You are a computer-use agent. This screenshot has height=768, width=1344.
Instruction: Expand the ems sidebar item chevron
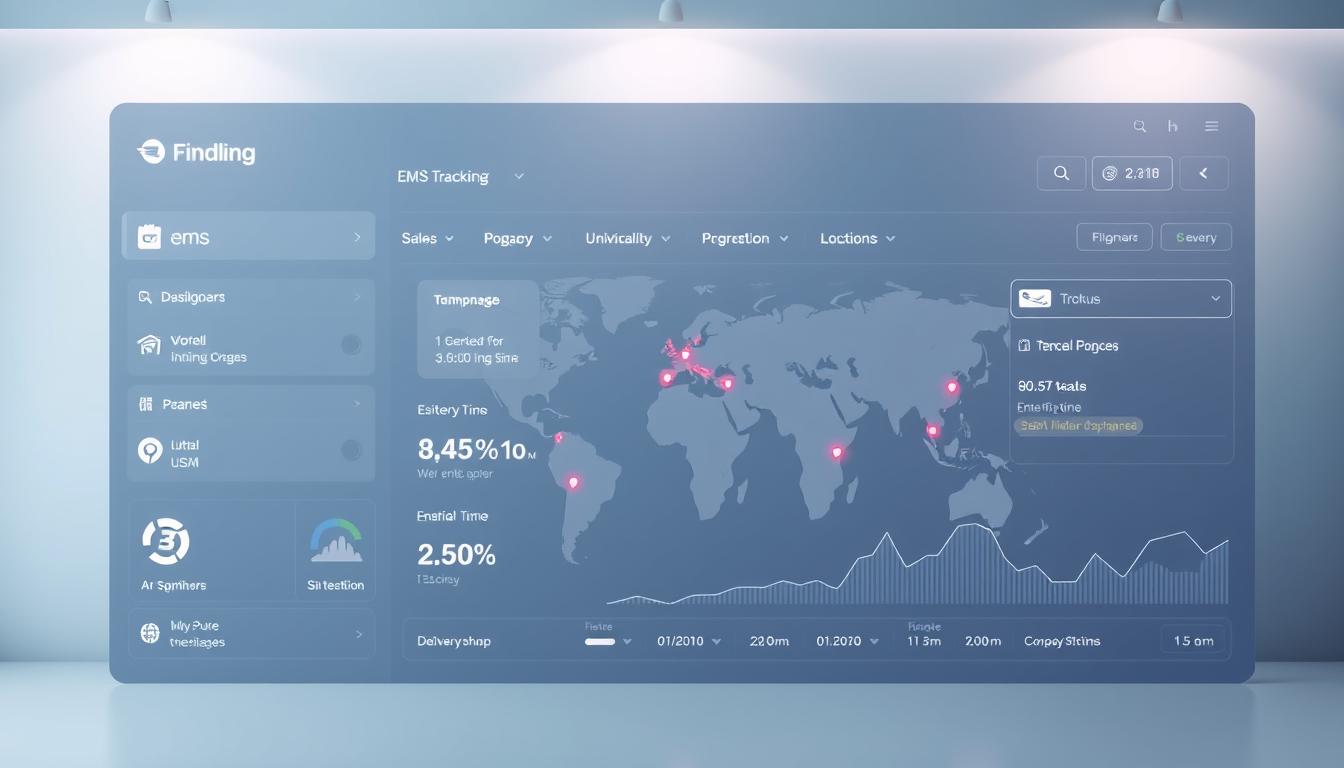[x=357, y=237]
